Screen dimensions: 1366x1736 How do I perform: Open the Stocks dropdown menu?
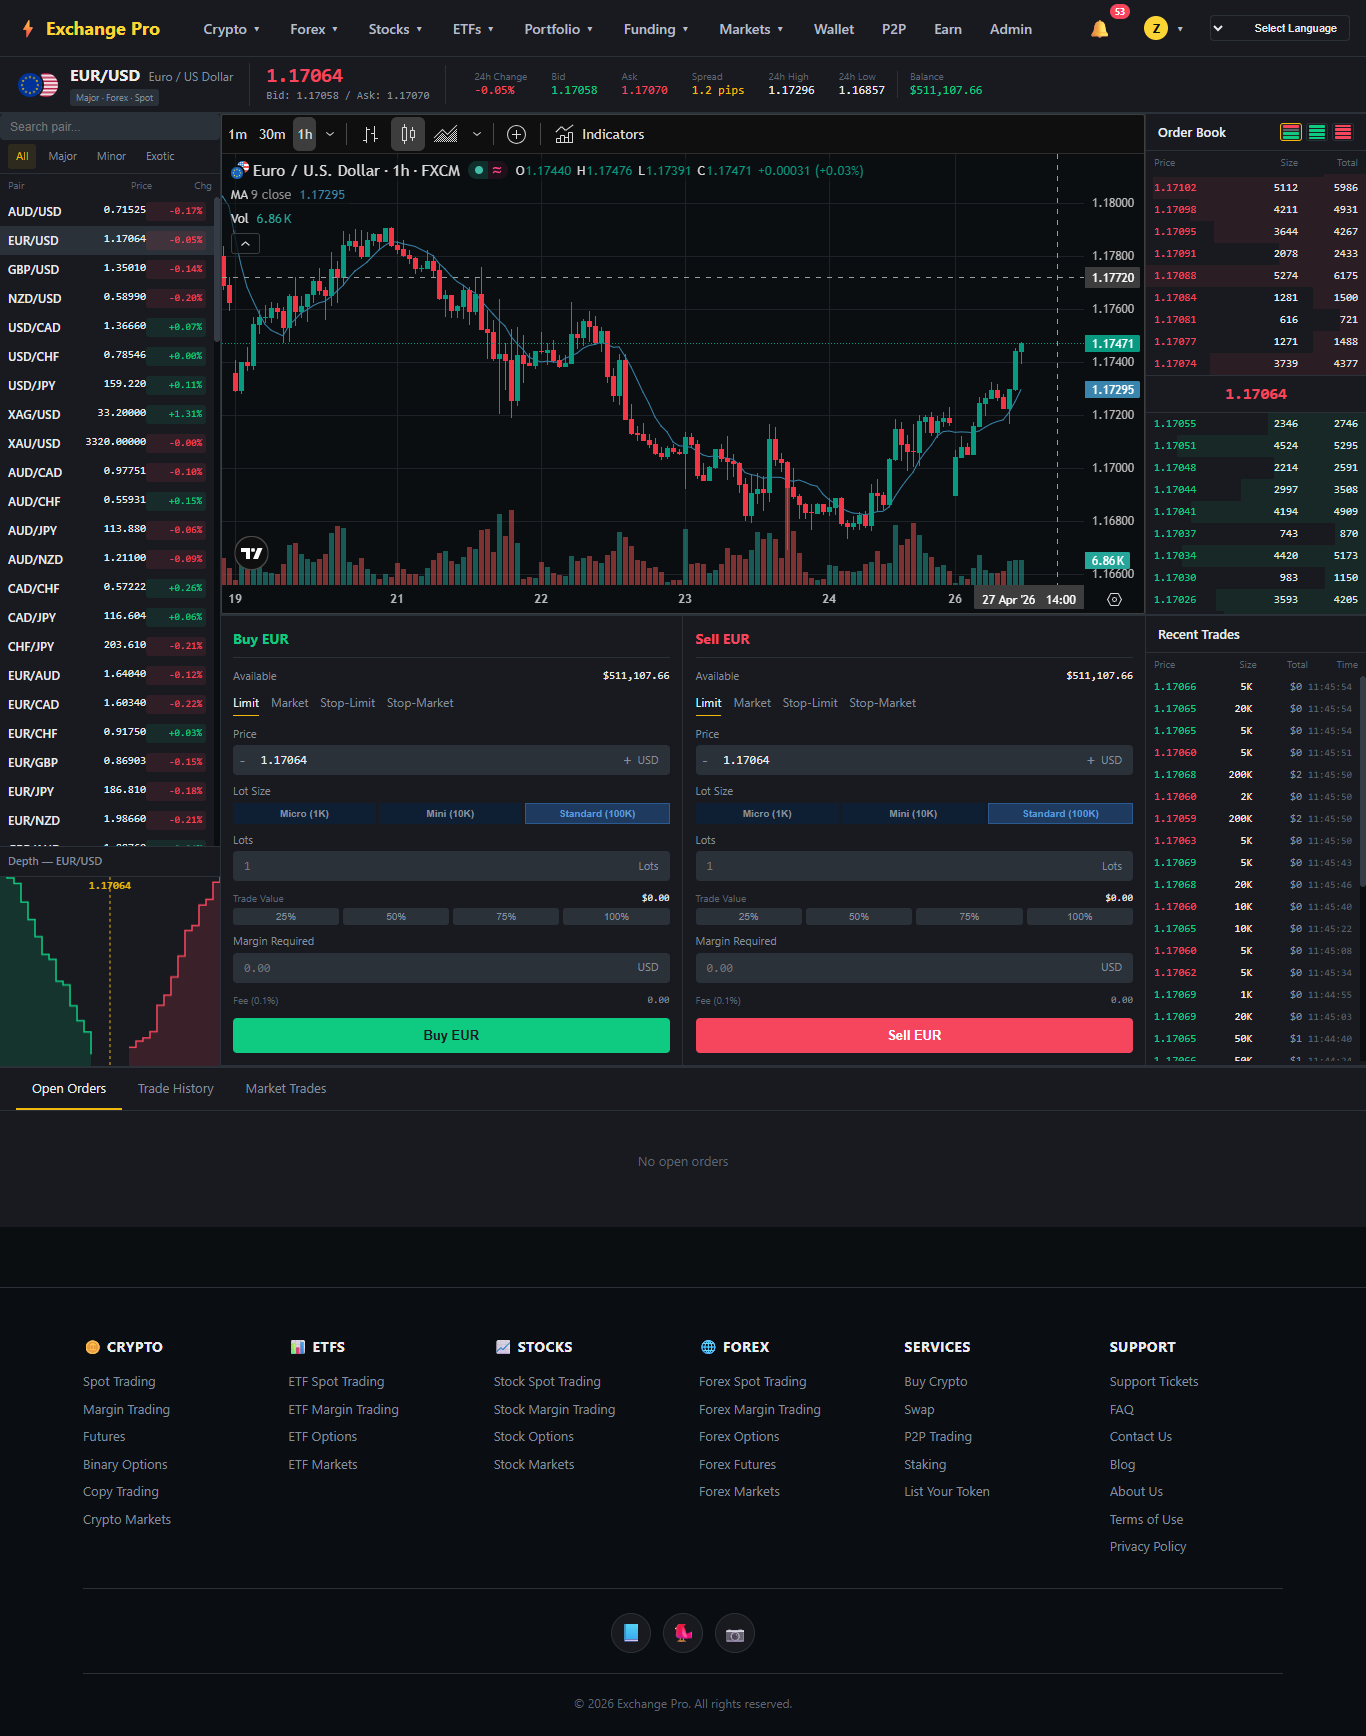point(395,29)
